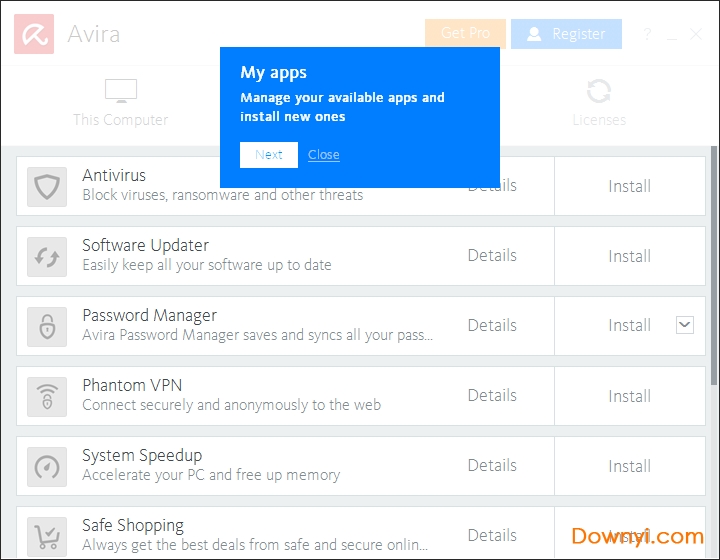Close the My apps tooltip
The height and width of the screenshot is (560, 720).
tap(324, 155)
